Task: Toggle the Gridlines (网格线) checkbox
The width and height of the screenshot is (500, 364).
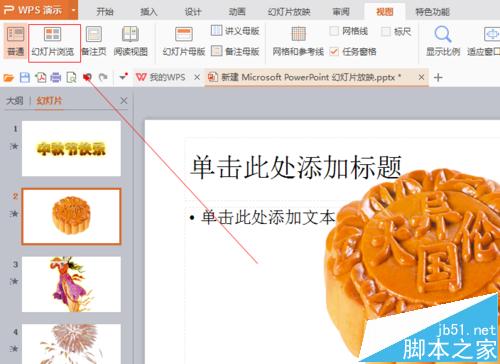Action: pyautogui.click(x=334, y=31)
